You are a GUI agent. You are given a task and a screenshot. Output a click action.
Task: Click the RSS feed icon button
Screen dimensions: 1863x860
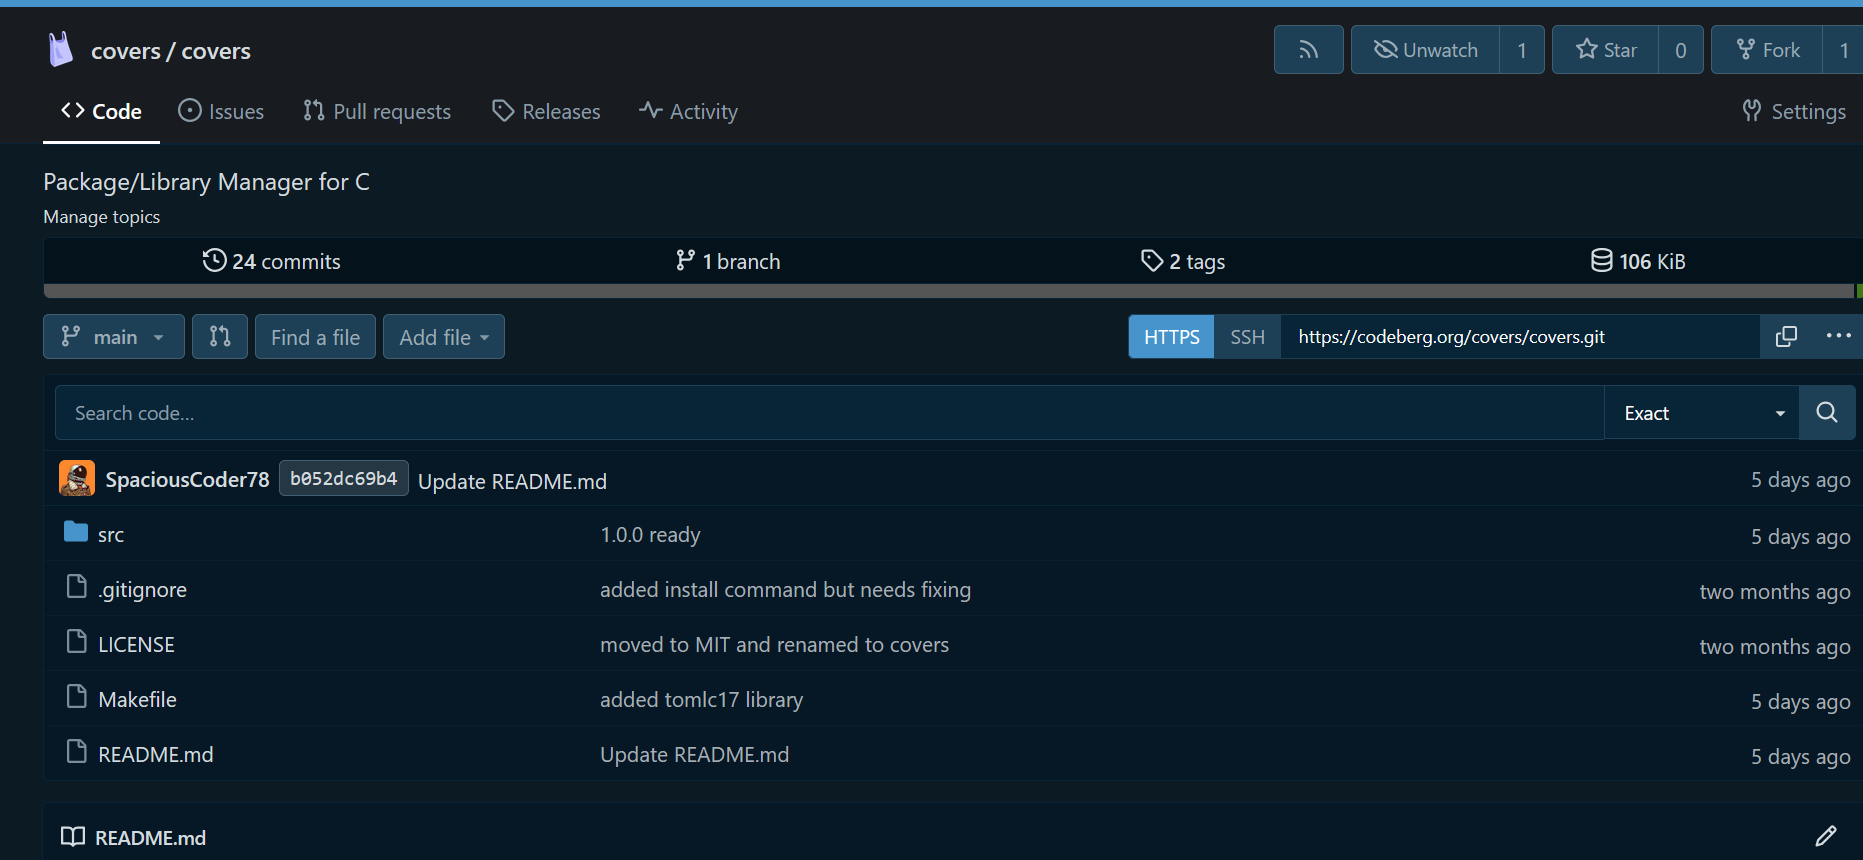[1308, 50]
